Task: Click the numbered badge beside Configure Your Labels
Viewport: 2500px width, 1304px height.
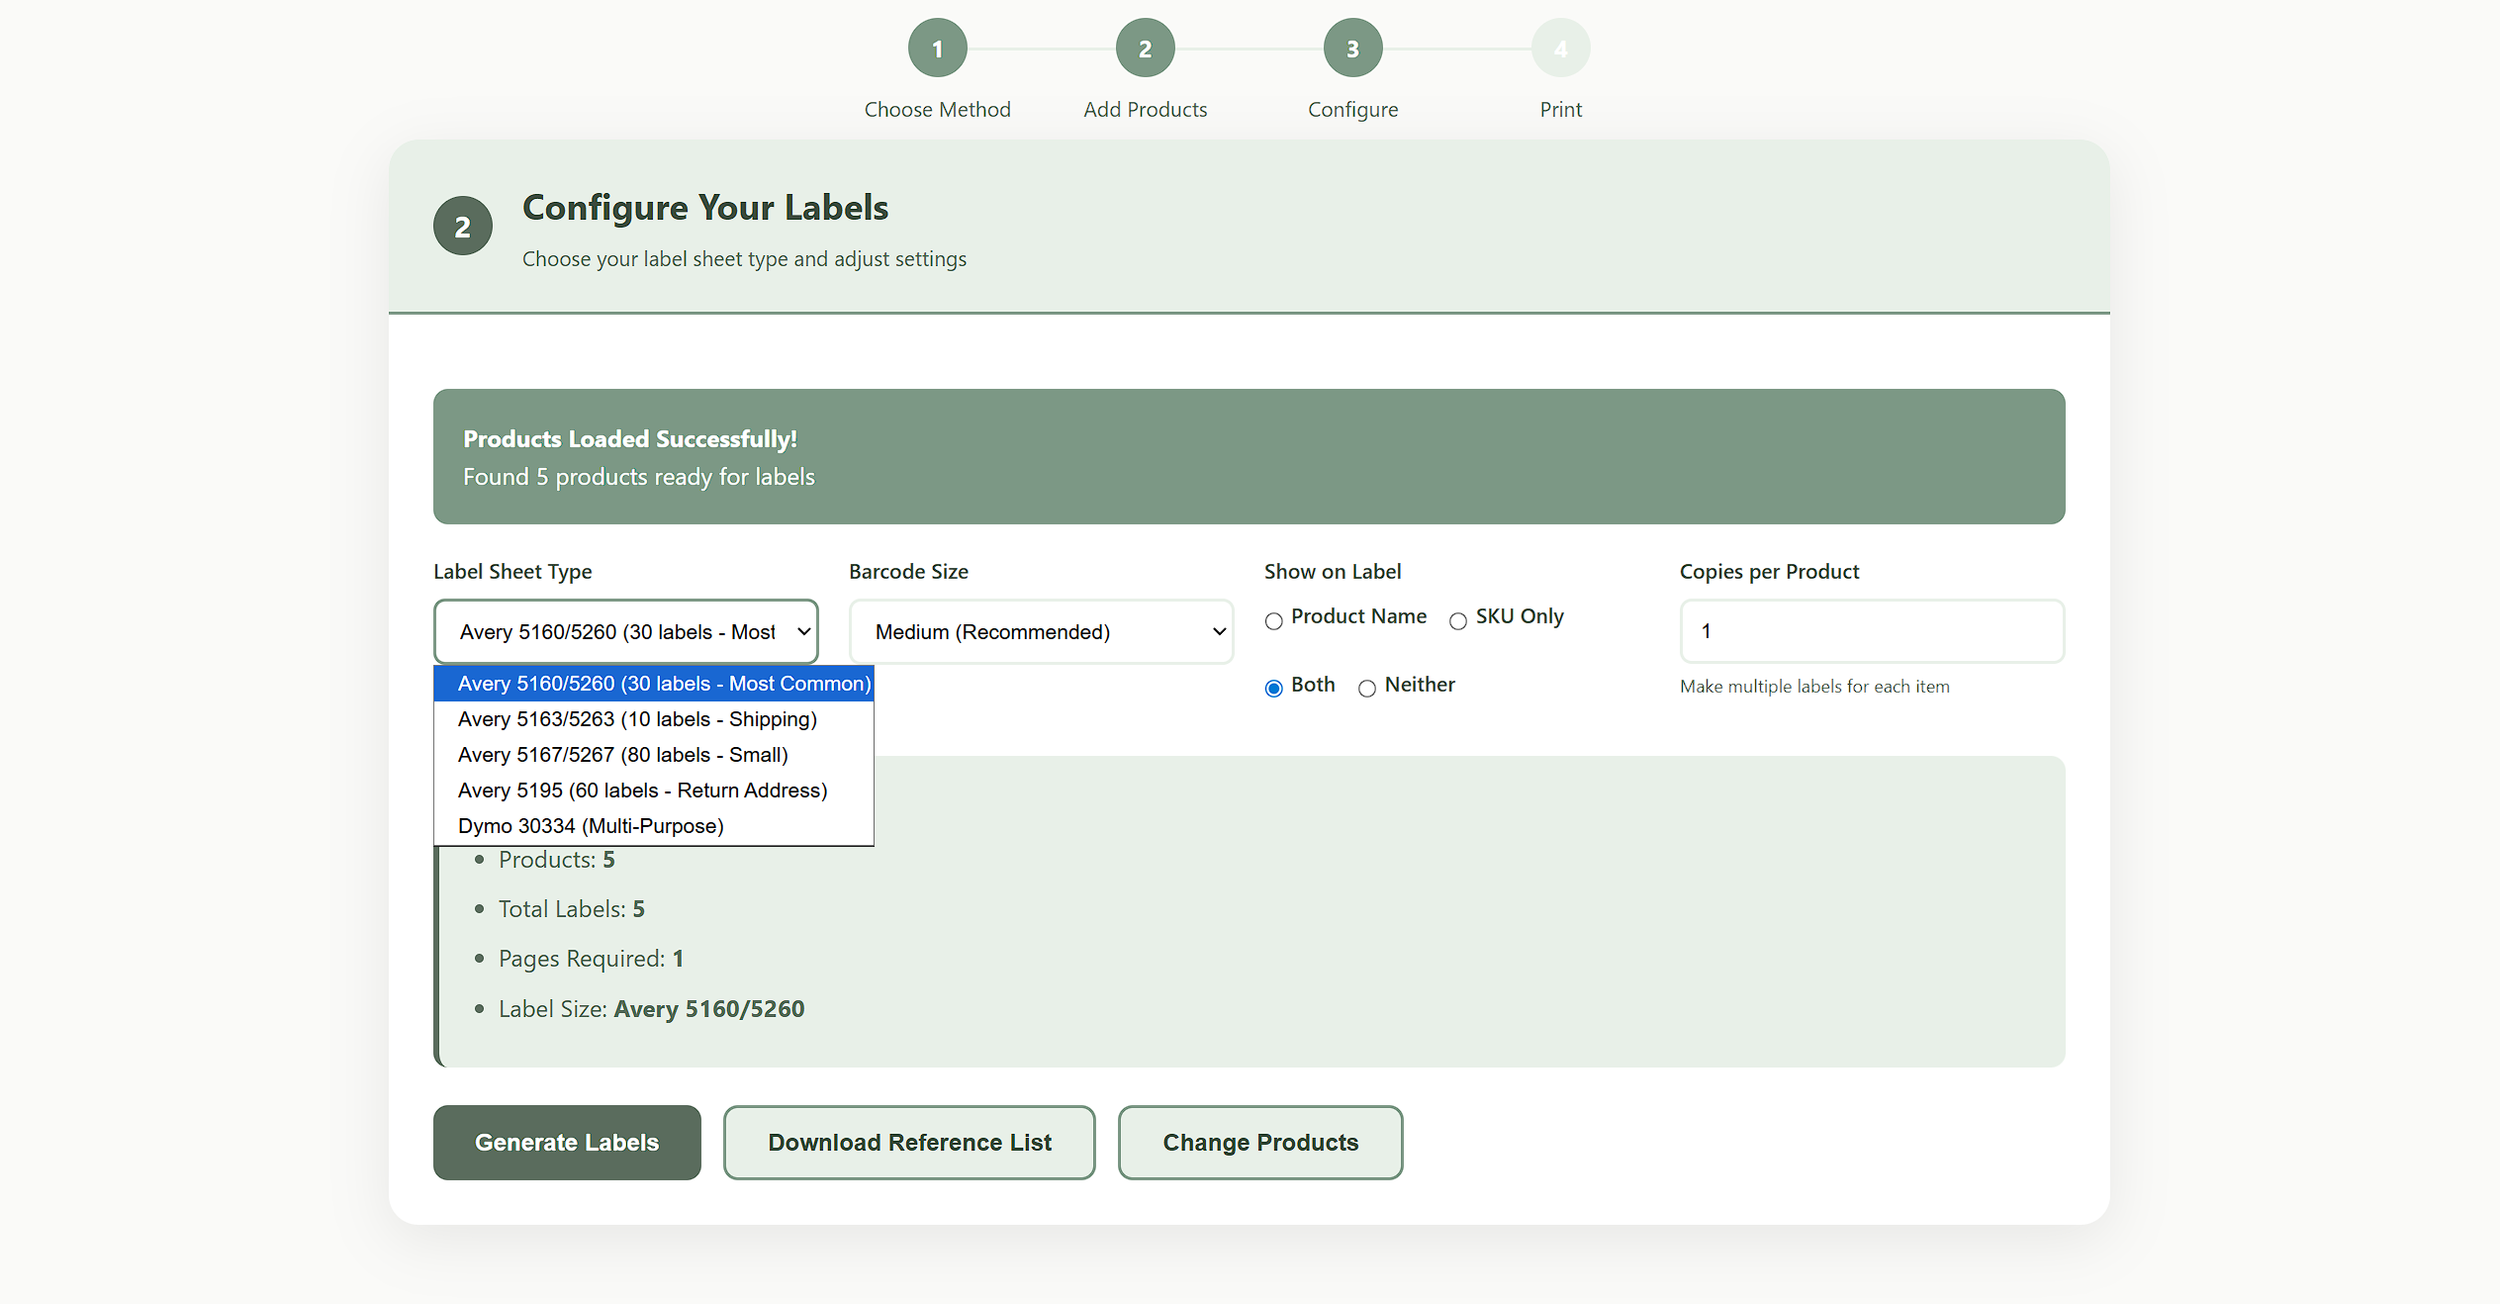Action: coord(462,226)
